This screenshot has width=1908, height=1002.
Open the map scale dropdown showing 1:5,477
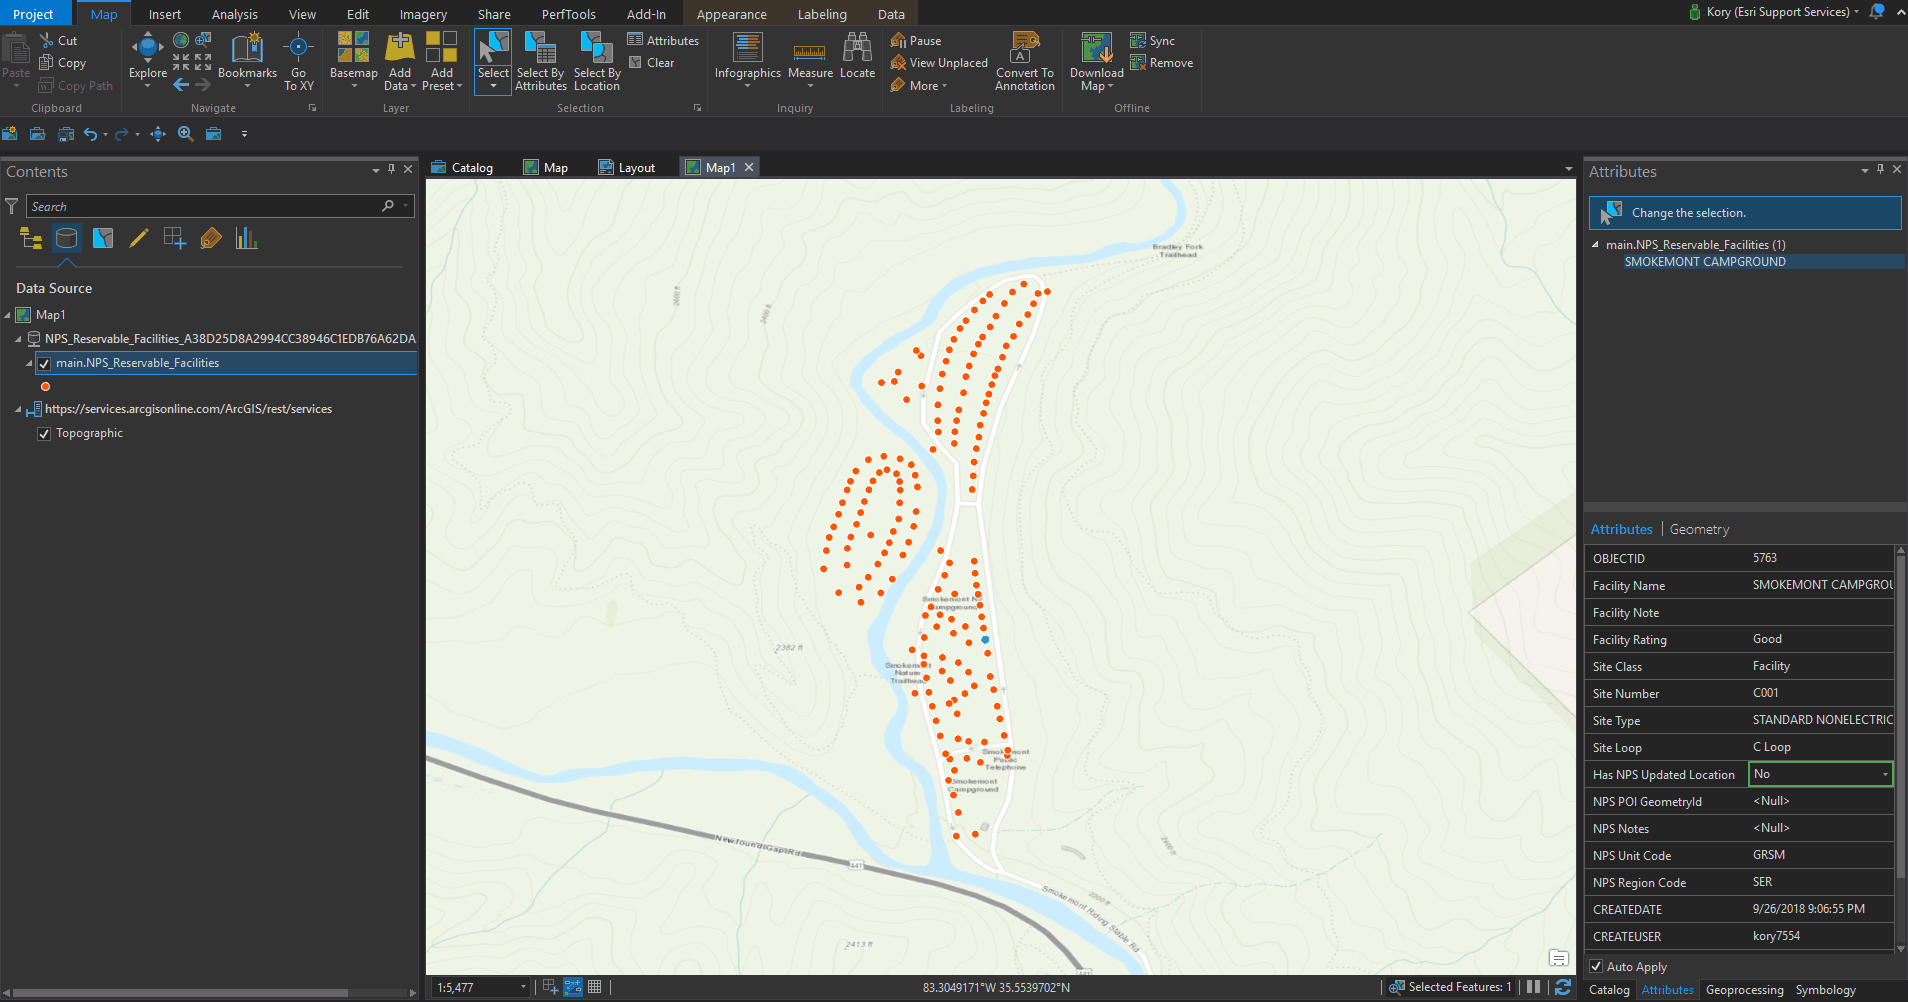coord(523,987)
